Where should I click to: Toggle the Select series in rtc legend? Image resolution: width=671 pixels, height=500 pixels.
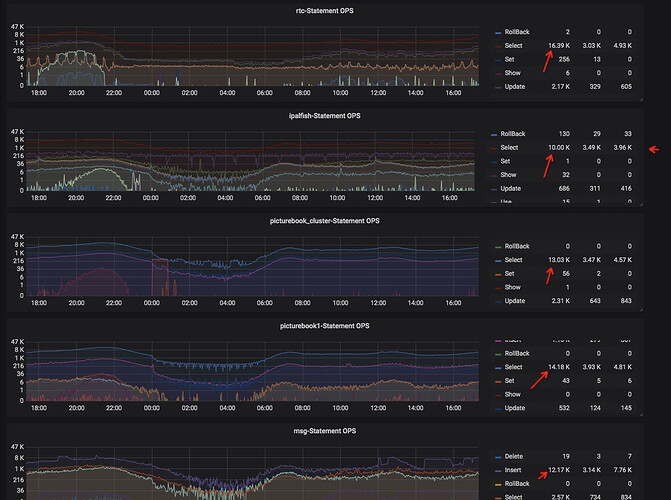[x=513, y=45]
